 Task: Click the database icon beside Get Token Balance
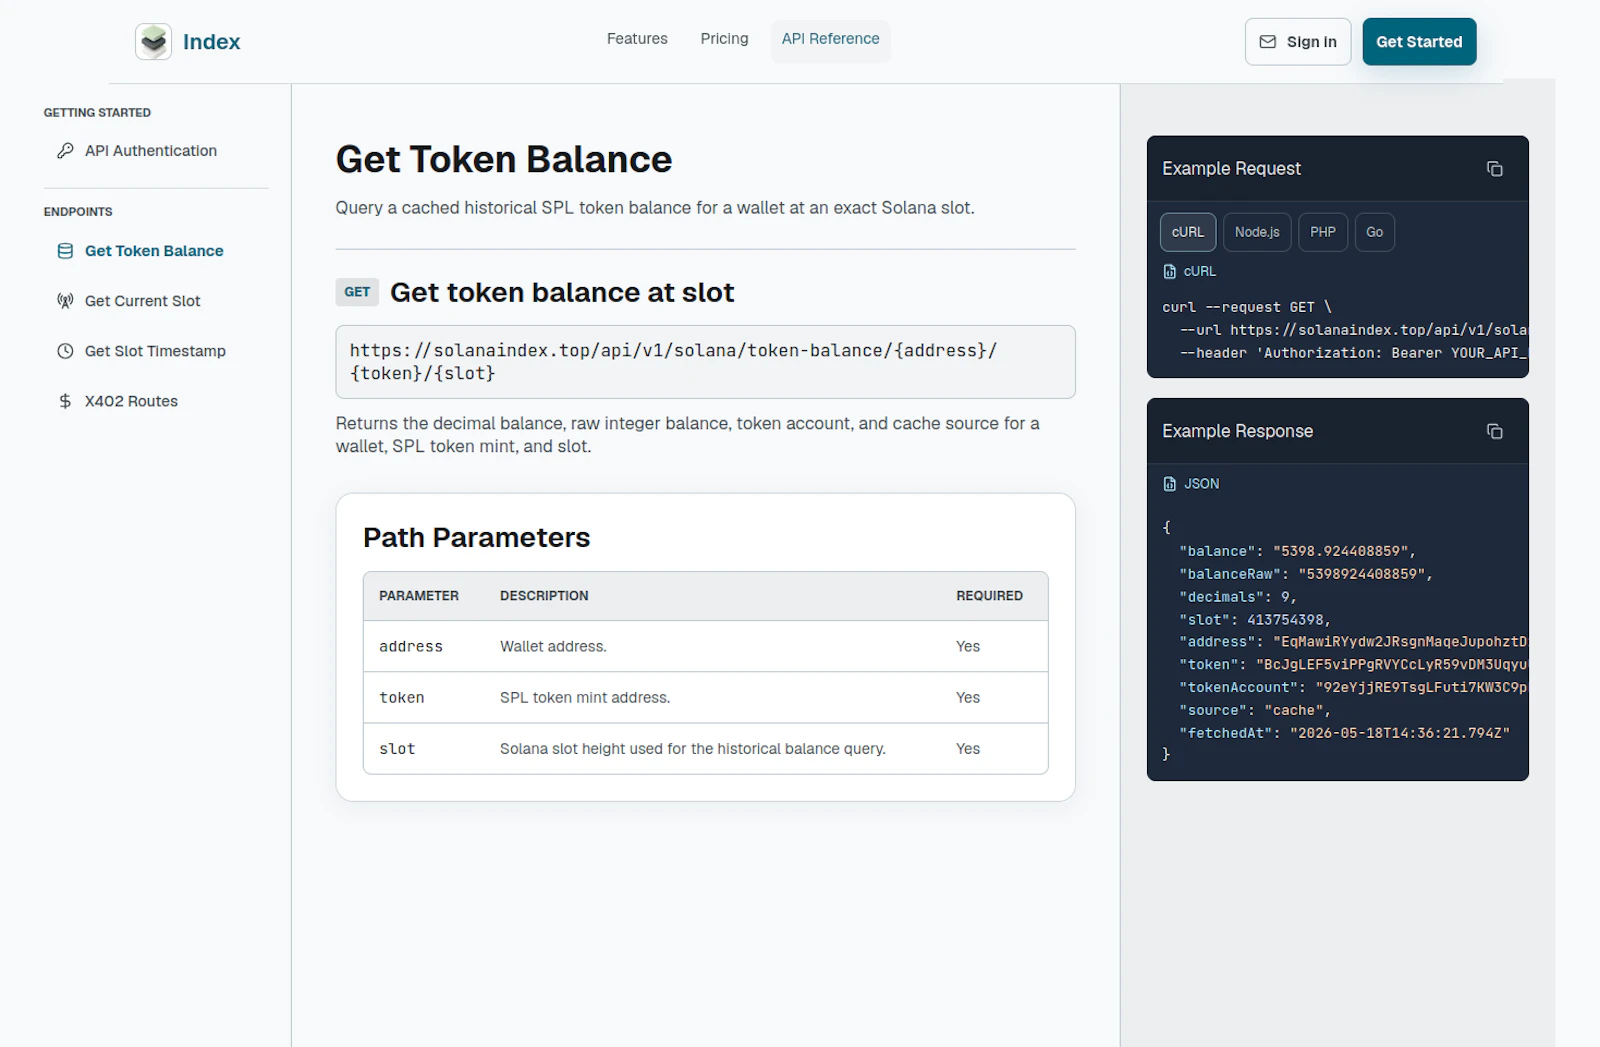(x=65, y=251)
